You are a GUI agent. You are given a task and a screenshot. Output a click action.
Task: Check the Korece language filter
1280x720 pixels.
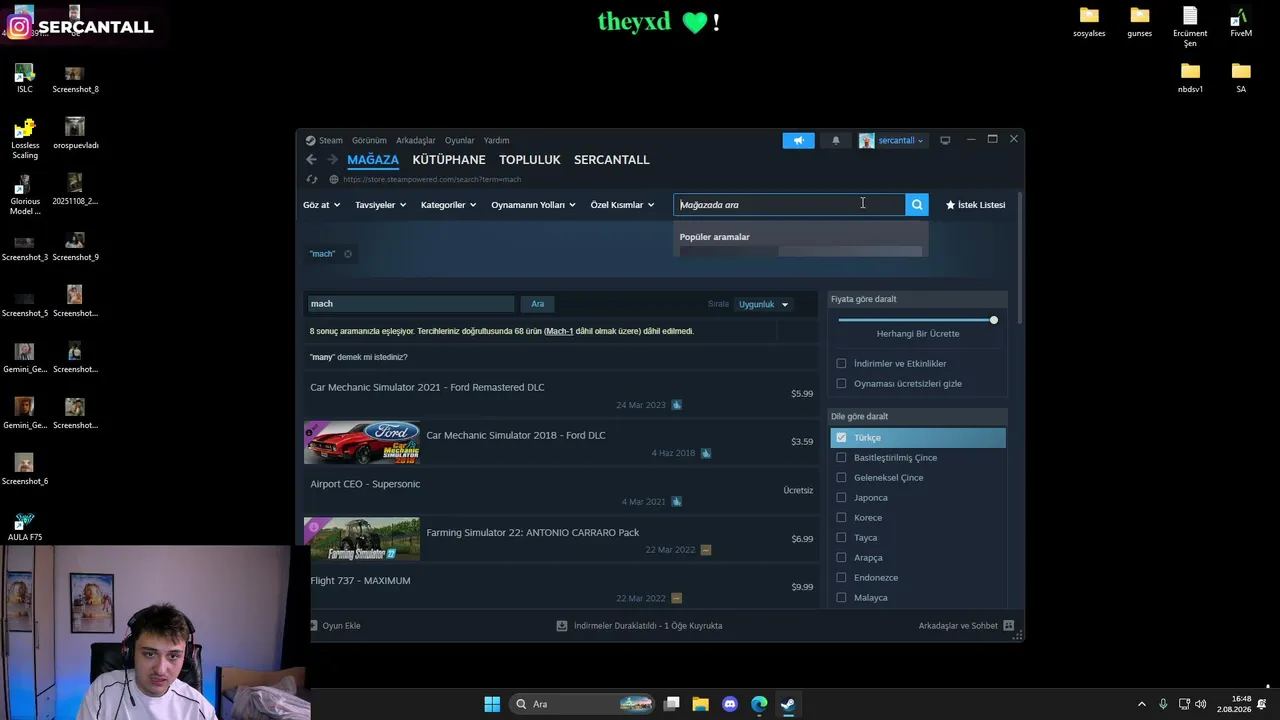point(841,518)
